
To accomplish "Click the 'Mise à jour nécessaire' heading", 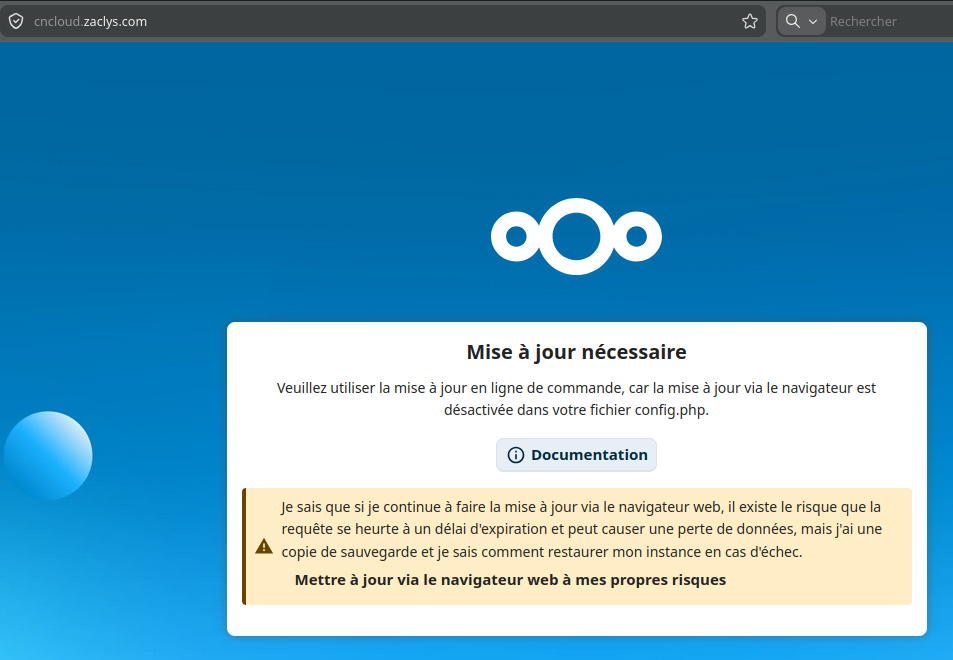I will pyautogui.click(x=576, y=352).
